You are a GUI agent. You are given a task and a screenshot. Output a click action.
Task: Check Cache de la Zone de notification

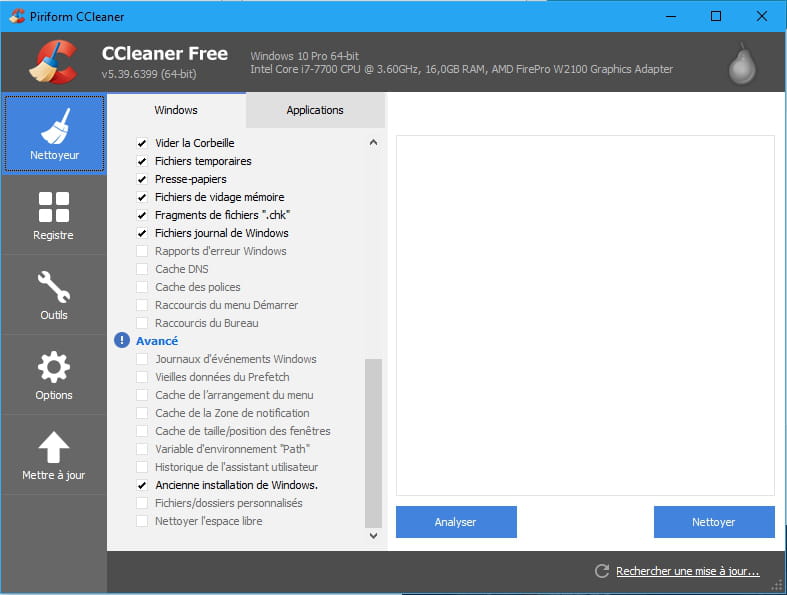[x=142, y=413]
